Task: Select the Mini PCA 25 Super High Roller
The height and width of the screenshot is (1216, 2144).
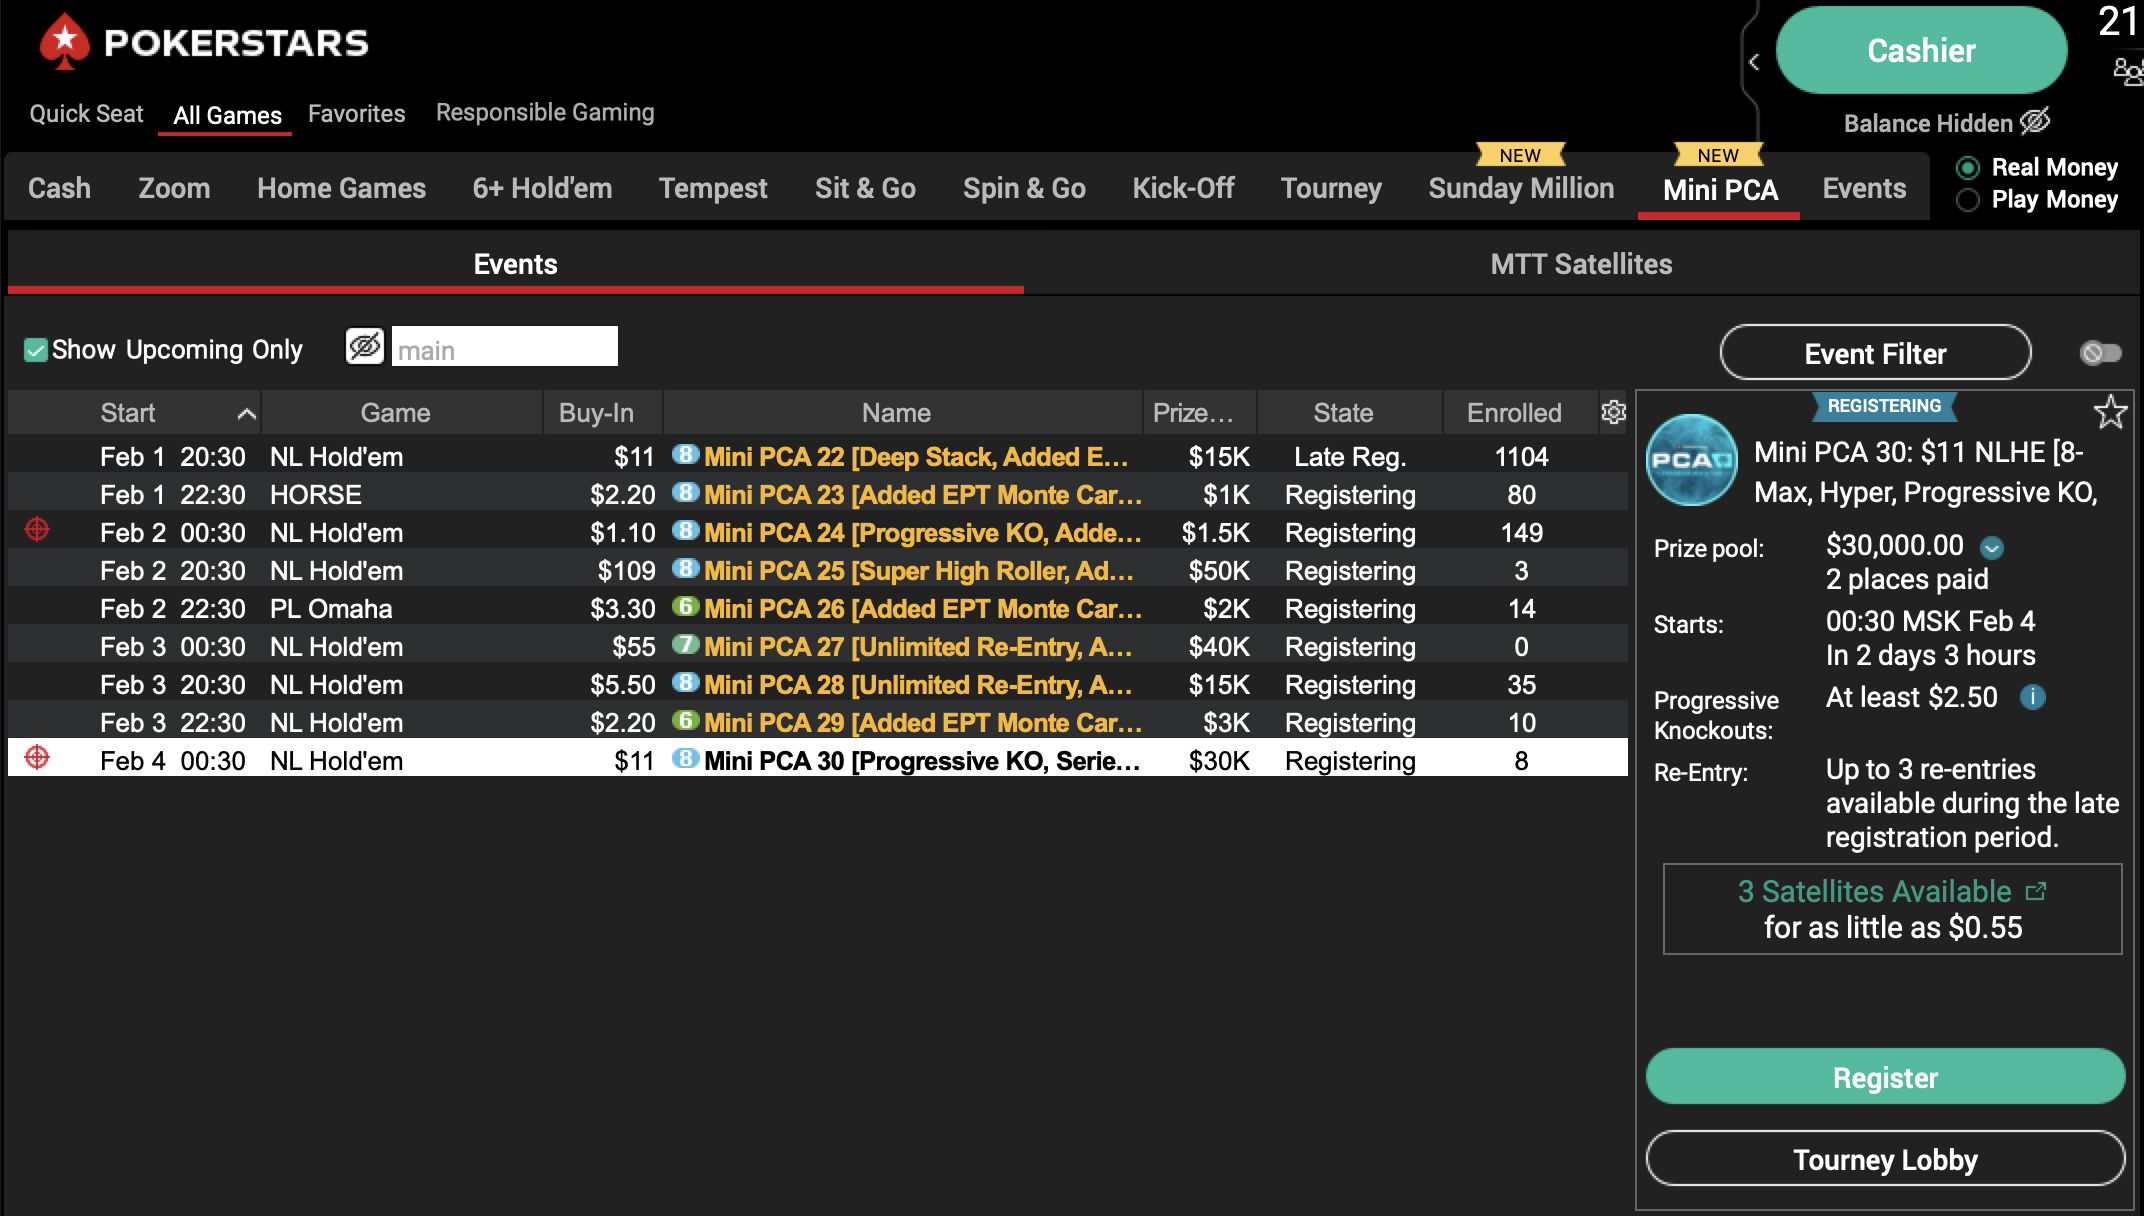Action: point(818,570)
